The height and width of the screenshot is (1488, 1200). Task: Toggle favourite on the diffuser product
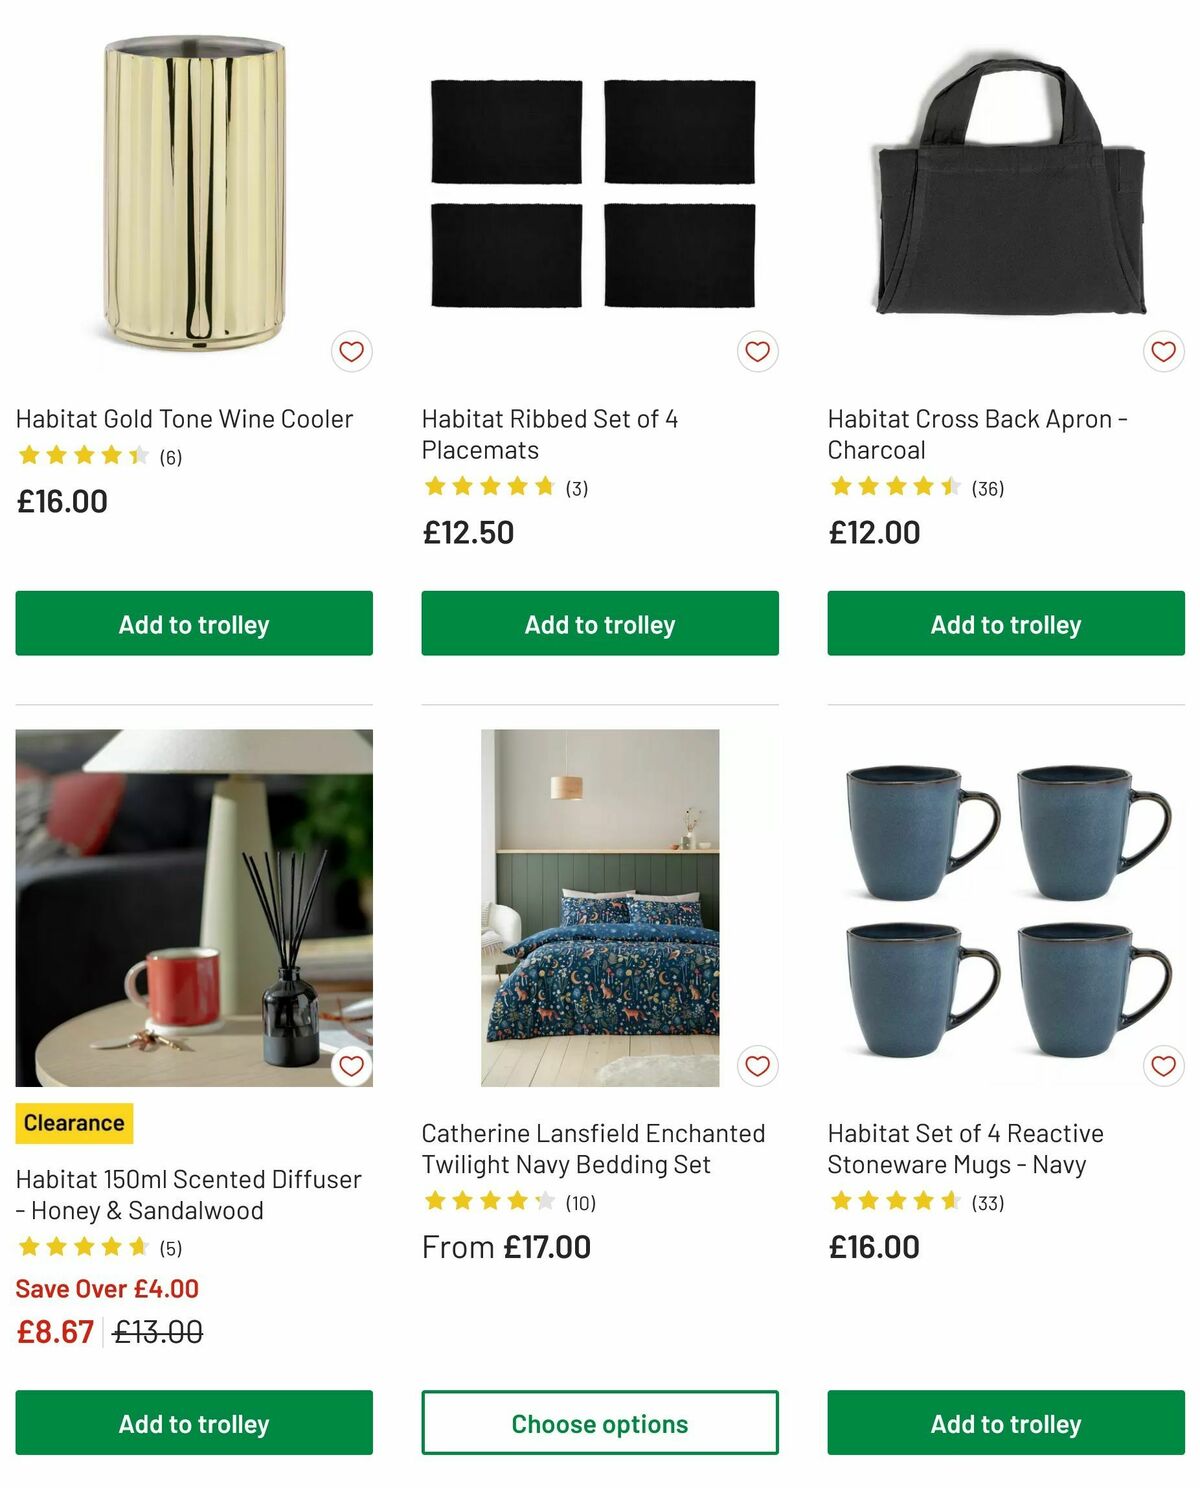pos(351,1066)
